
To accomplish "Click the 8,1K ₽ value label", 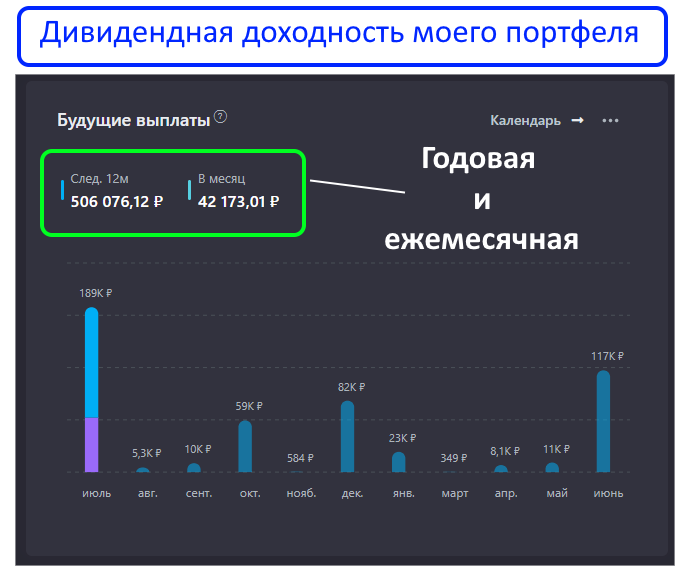I will click(505, 451).
